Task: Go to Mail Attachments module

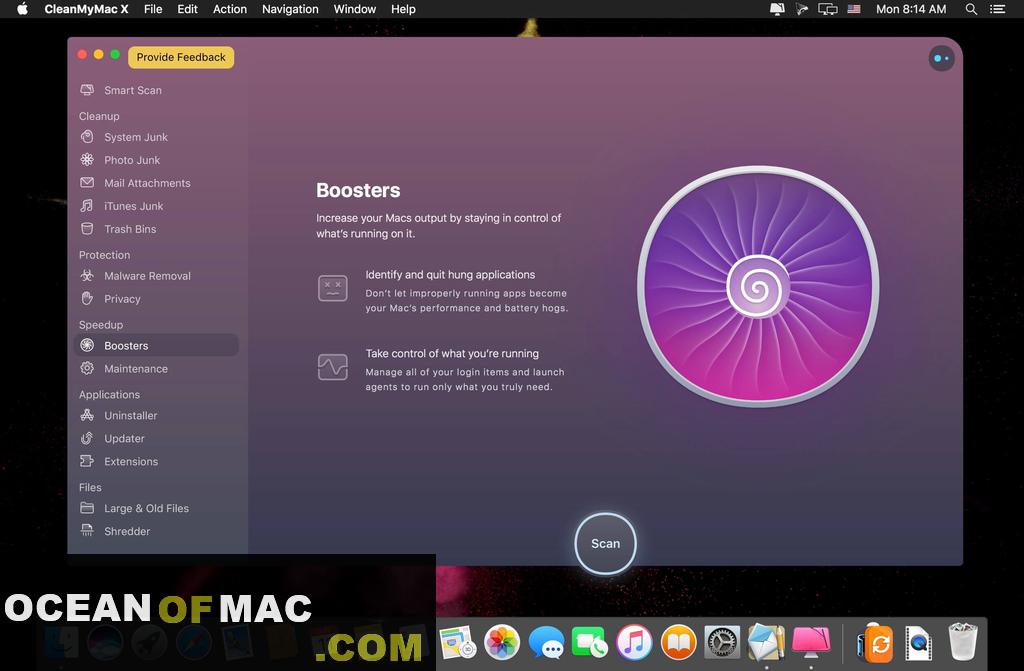Action: point(147,183)
